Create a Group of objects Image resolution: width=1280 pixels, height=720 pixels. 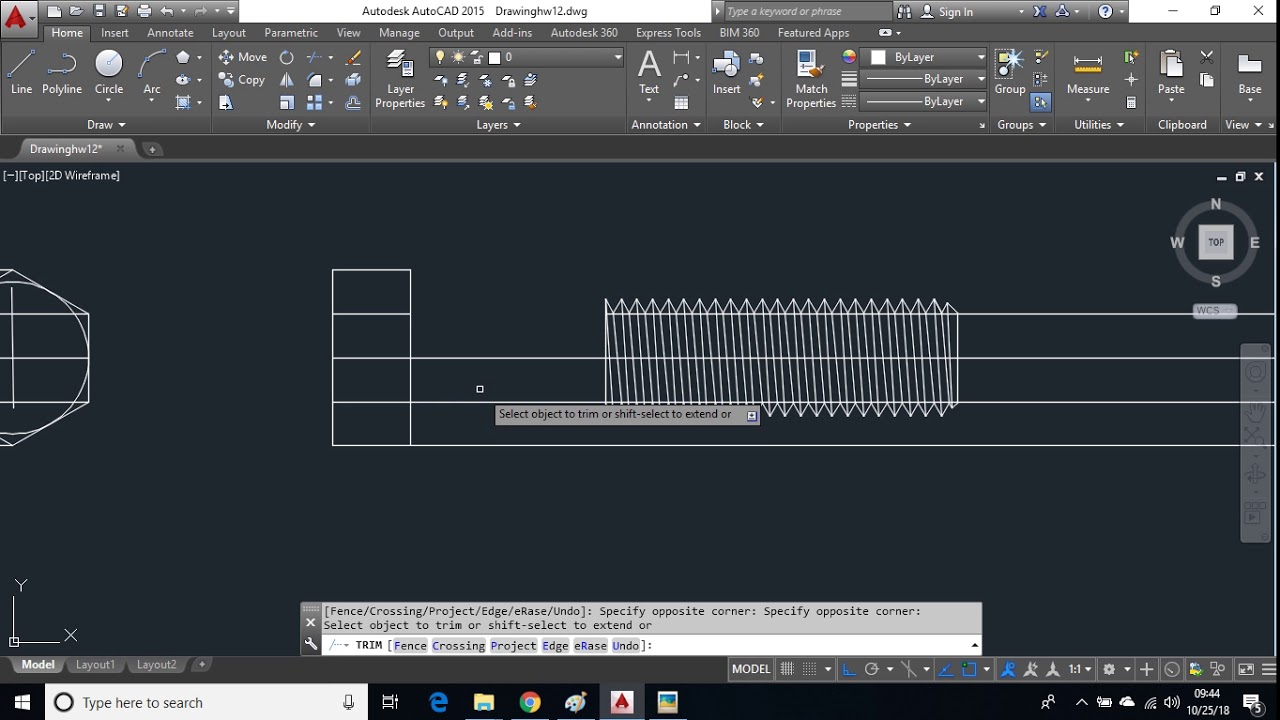[1010, 72]
